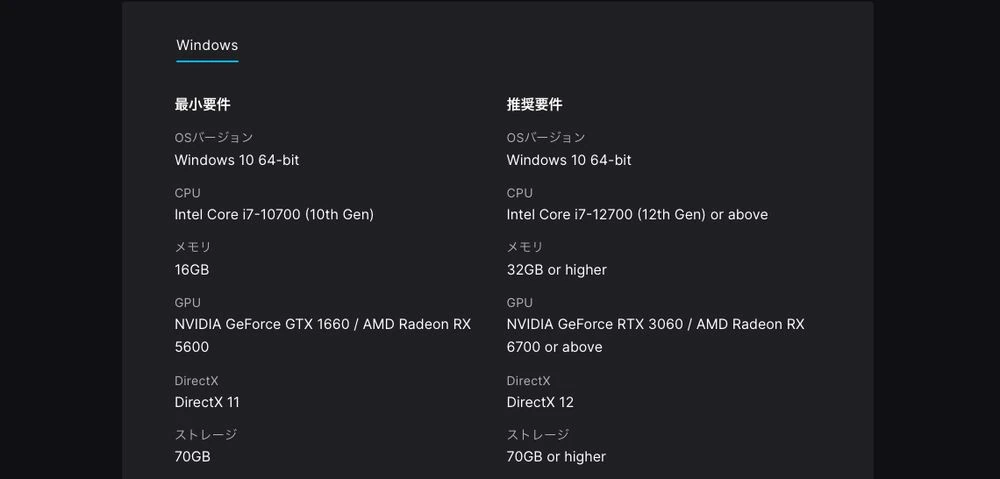Click recommended OS value Windows 10 64-bit
Screen dimensions: 1000x479
click(569, 160)
